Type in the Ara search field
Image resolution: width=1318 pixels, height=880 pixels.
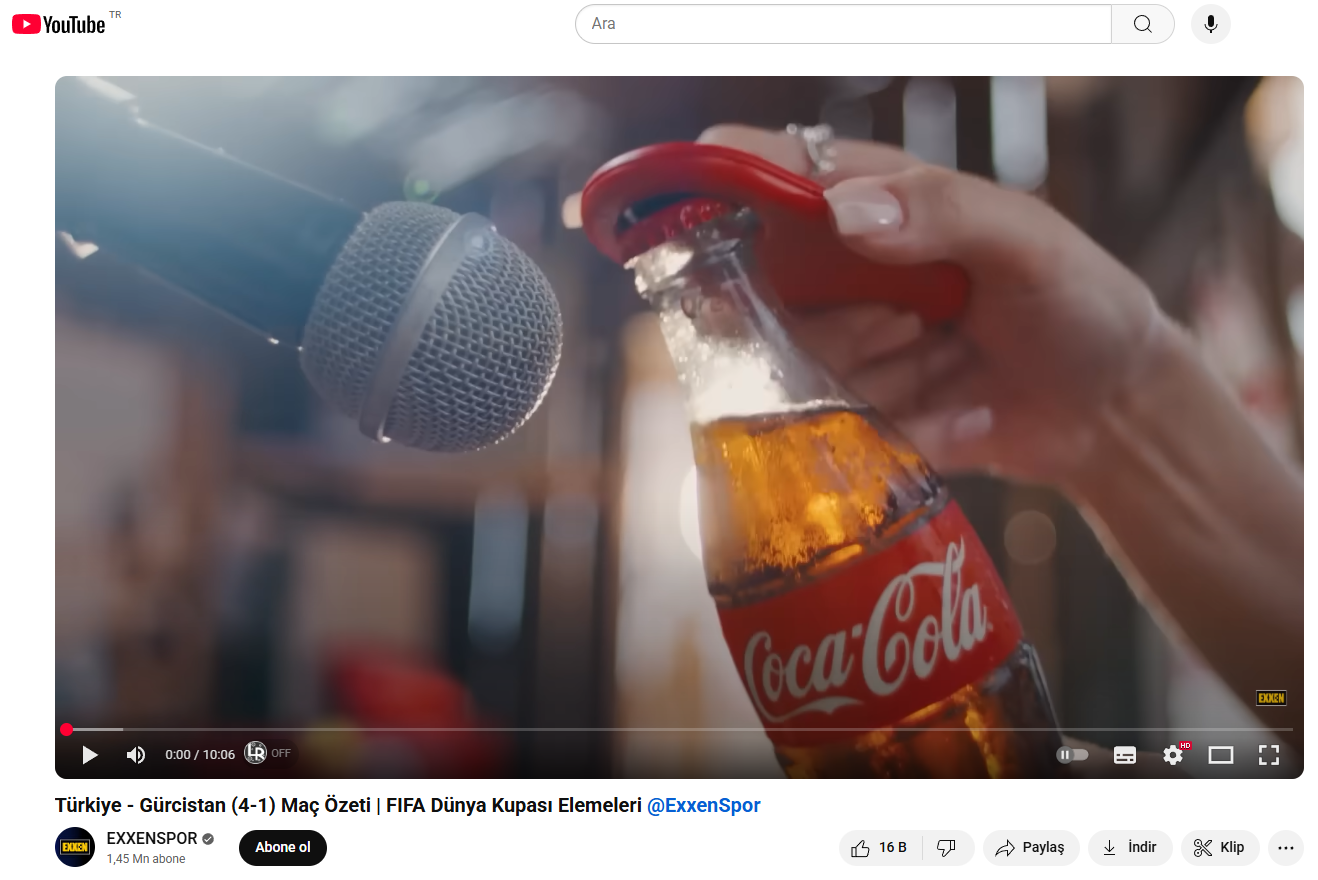(842, 24)
